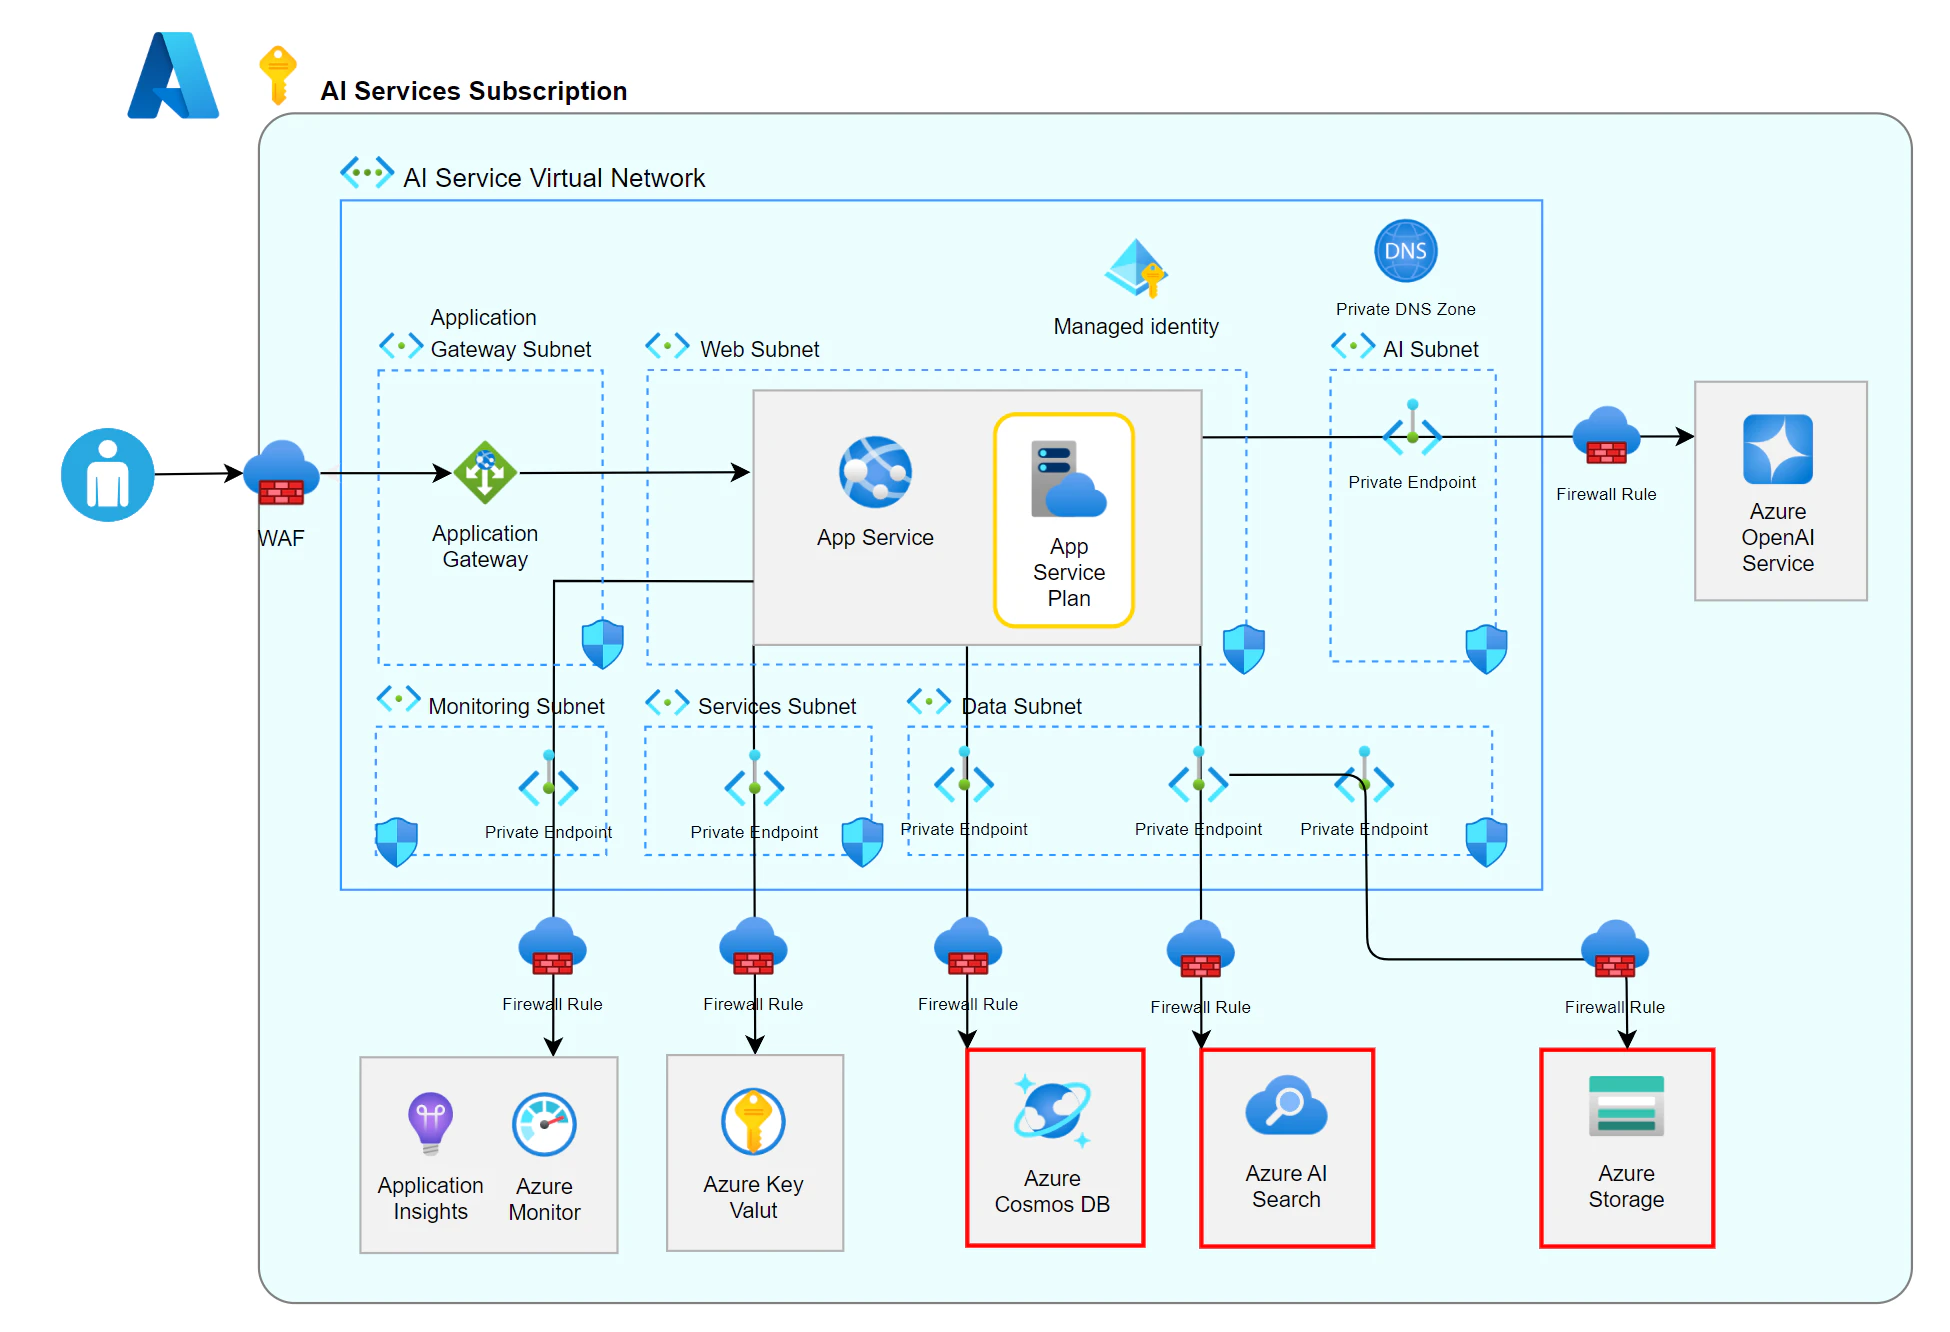This screenshot has height=1332, width=1950.
Task: Select the App Service Plan icon
Action: 1068,479
